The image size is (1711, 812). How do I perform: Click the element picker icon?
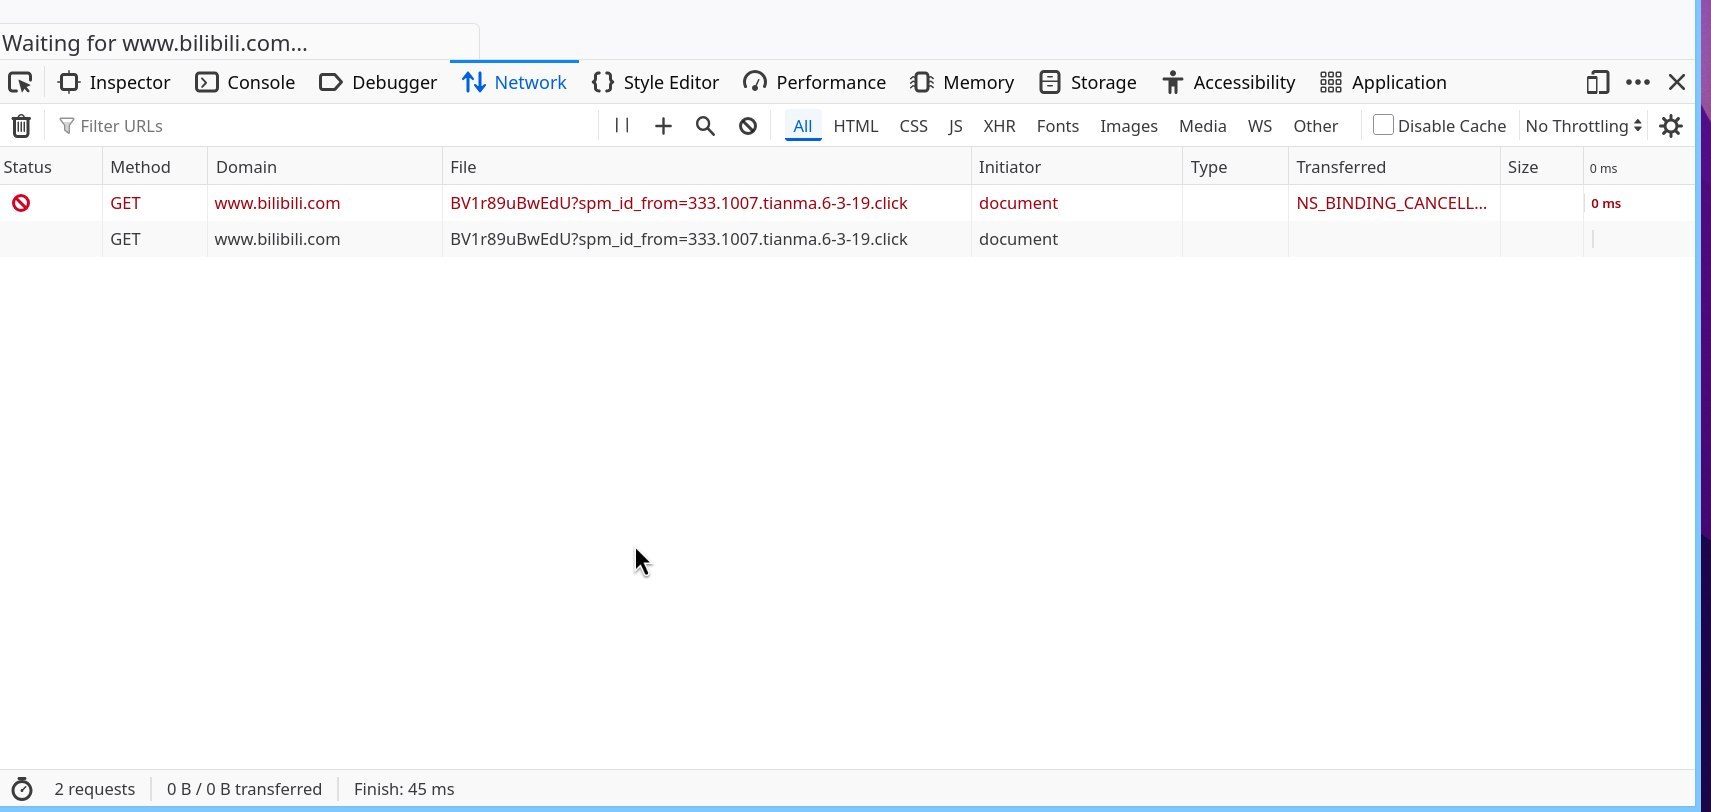(x=20, y=82)
